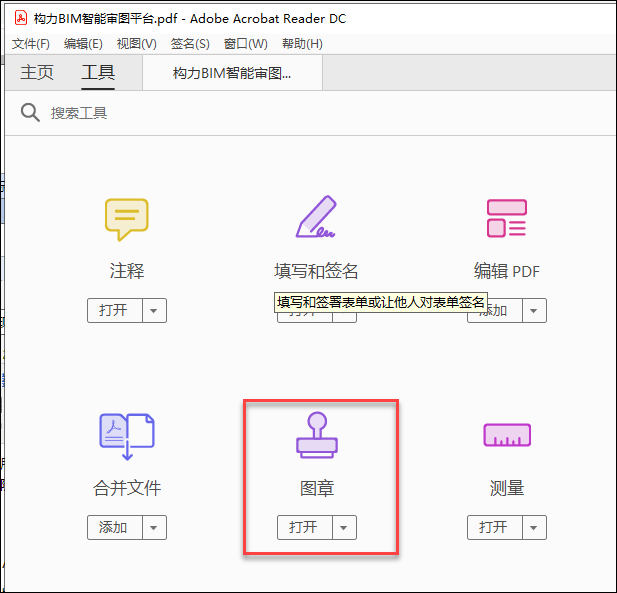Click the search magnifier icon
617x593 pixels.
click(x=30, y=113)
